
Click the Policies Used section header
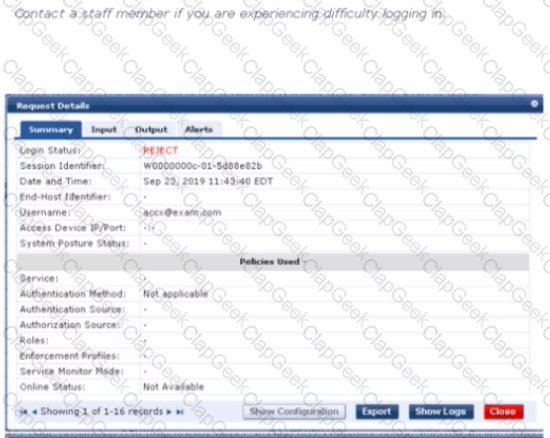point(273,262)
